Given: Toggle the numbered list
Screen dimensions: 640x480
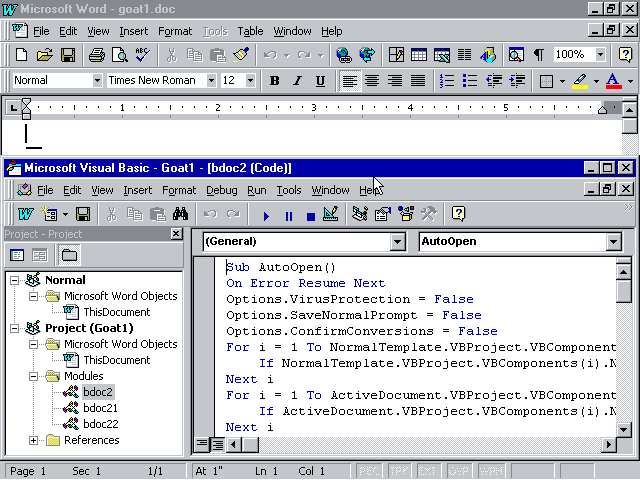Looking at the screenshot, I should [x=447, y=81].
